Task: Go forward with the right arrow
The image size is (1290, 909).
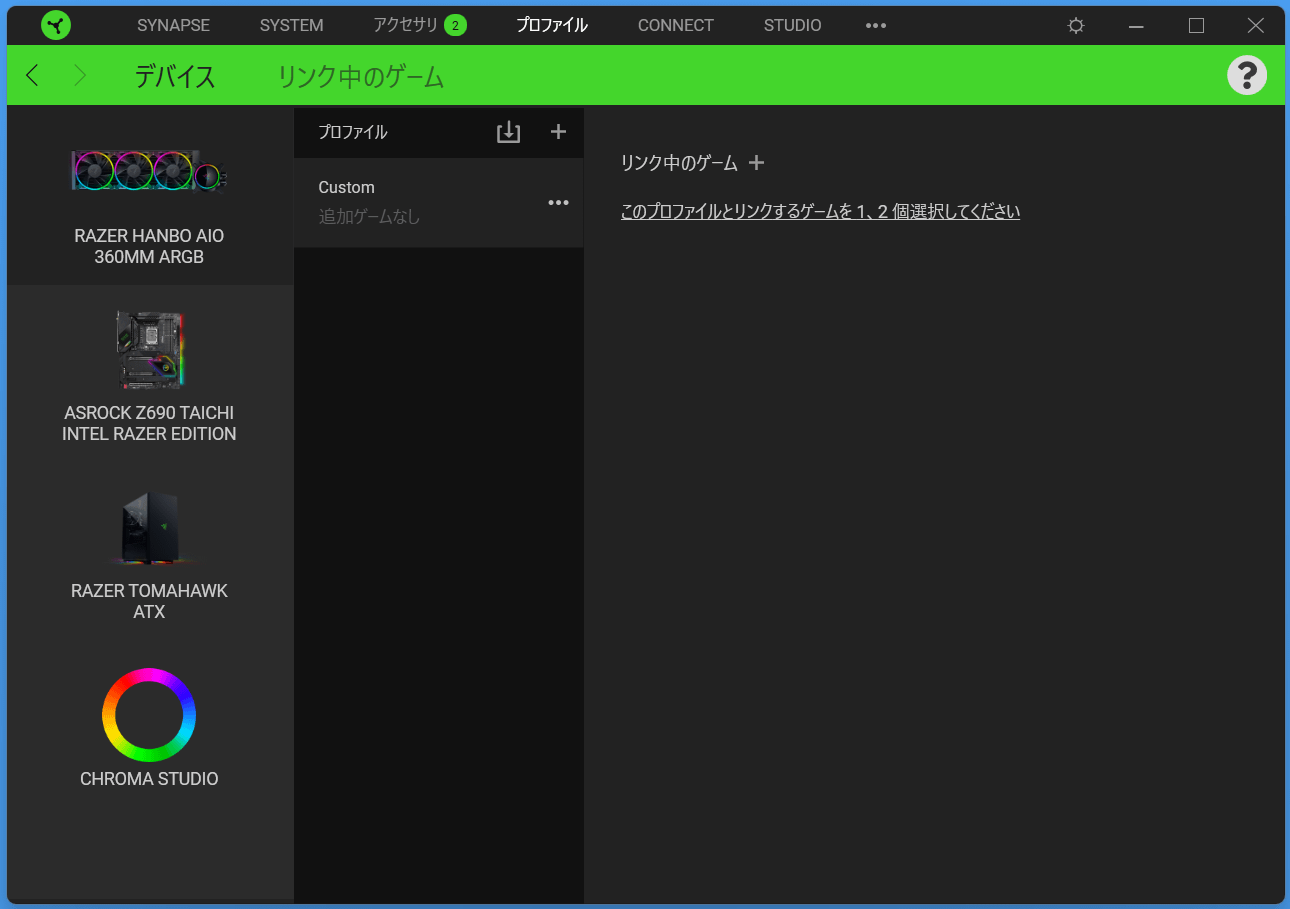Action: 80,75
